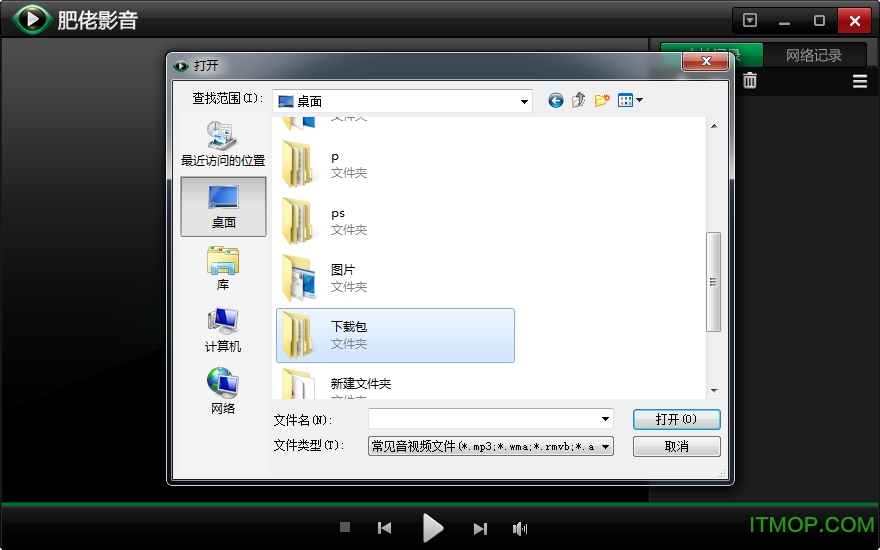This screenshot has height=550, width=880.
Task: Click the 肥佬影音 player logo icon
Action: coord(31,19)
